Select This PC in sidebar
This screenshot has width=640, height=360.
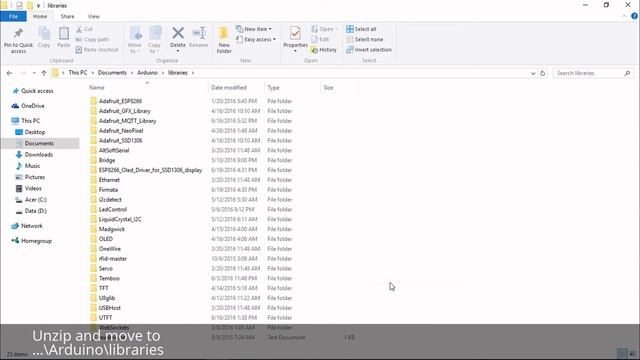(x=26, y=121)
